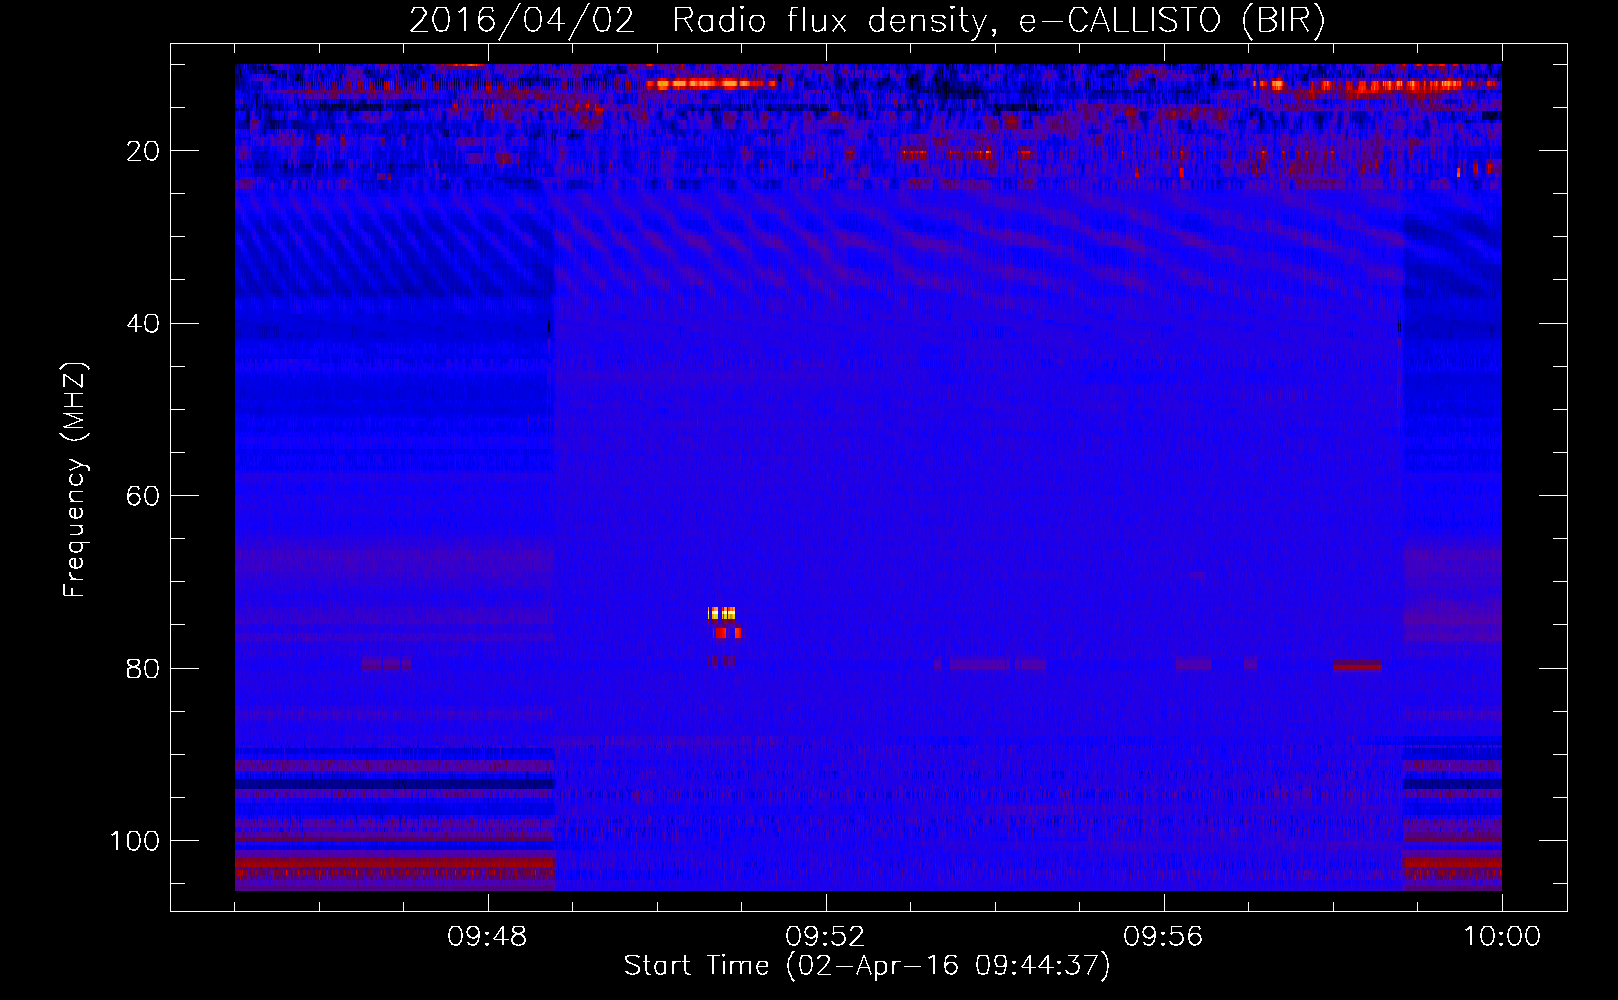Click the 'Frequency (MHZ)' axis label
Image resolution: width=1618 pixels, height=1000 pixels.
[x=75, y=480]
